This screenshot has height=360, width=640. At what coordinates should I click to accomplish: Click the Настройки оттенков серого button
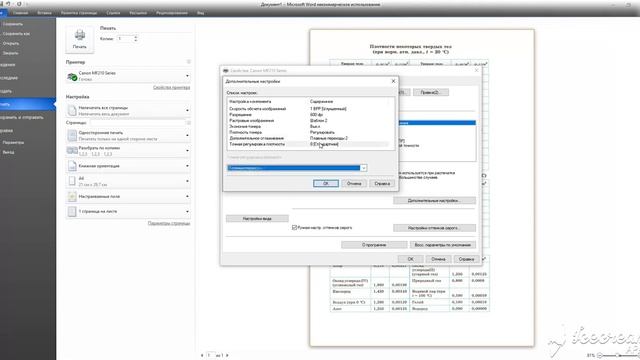pyautogui.click(x=434, y=228)
